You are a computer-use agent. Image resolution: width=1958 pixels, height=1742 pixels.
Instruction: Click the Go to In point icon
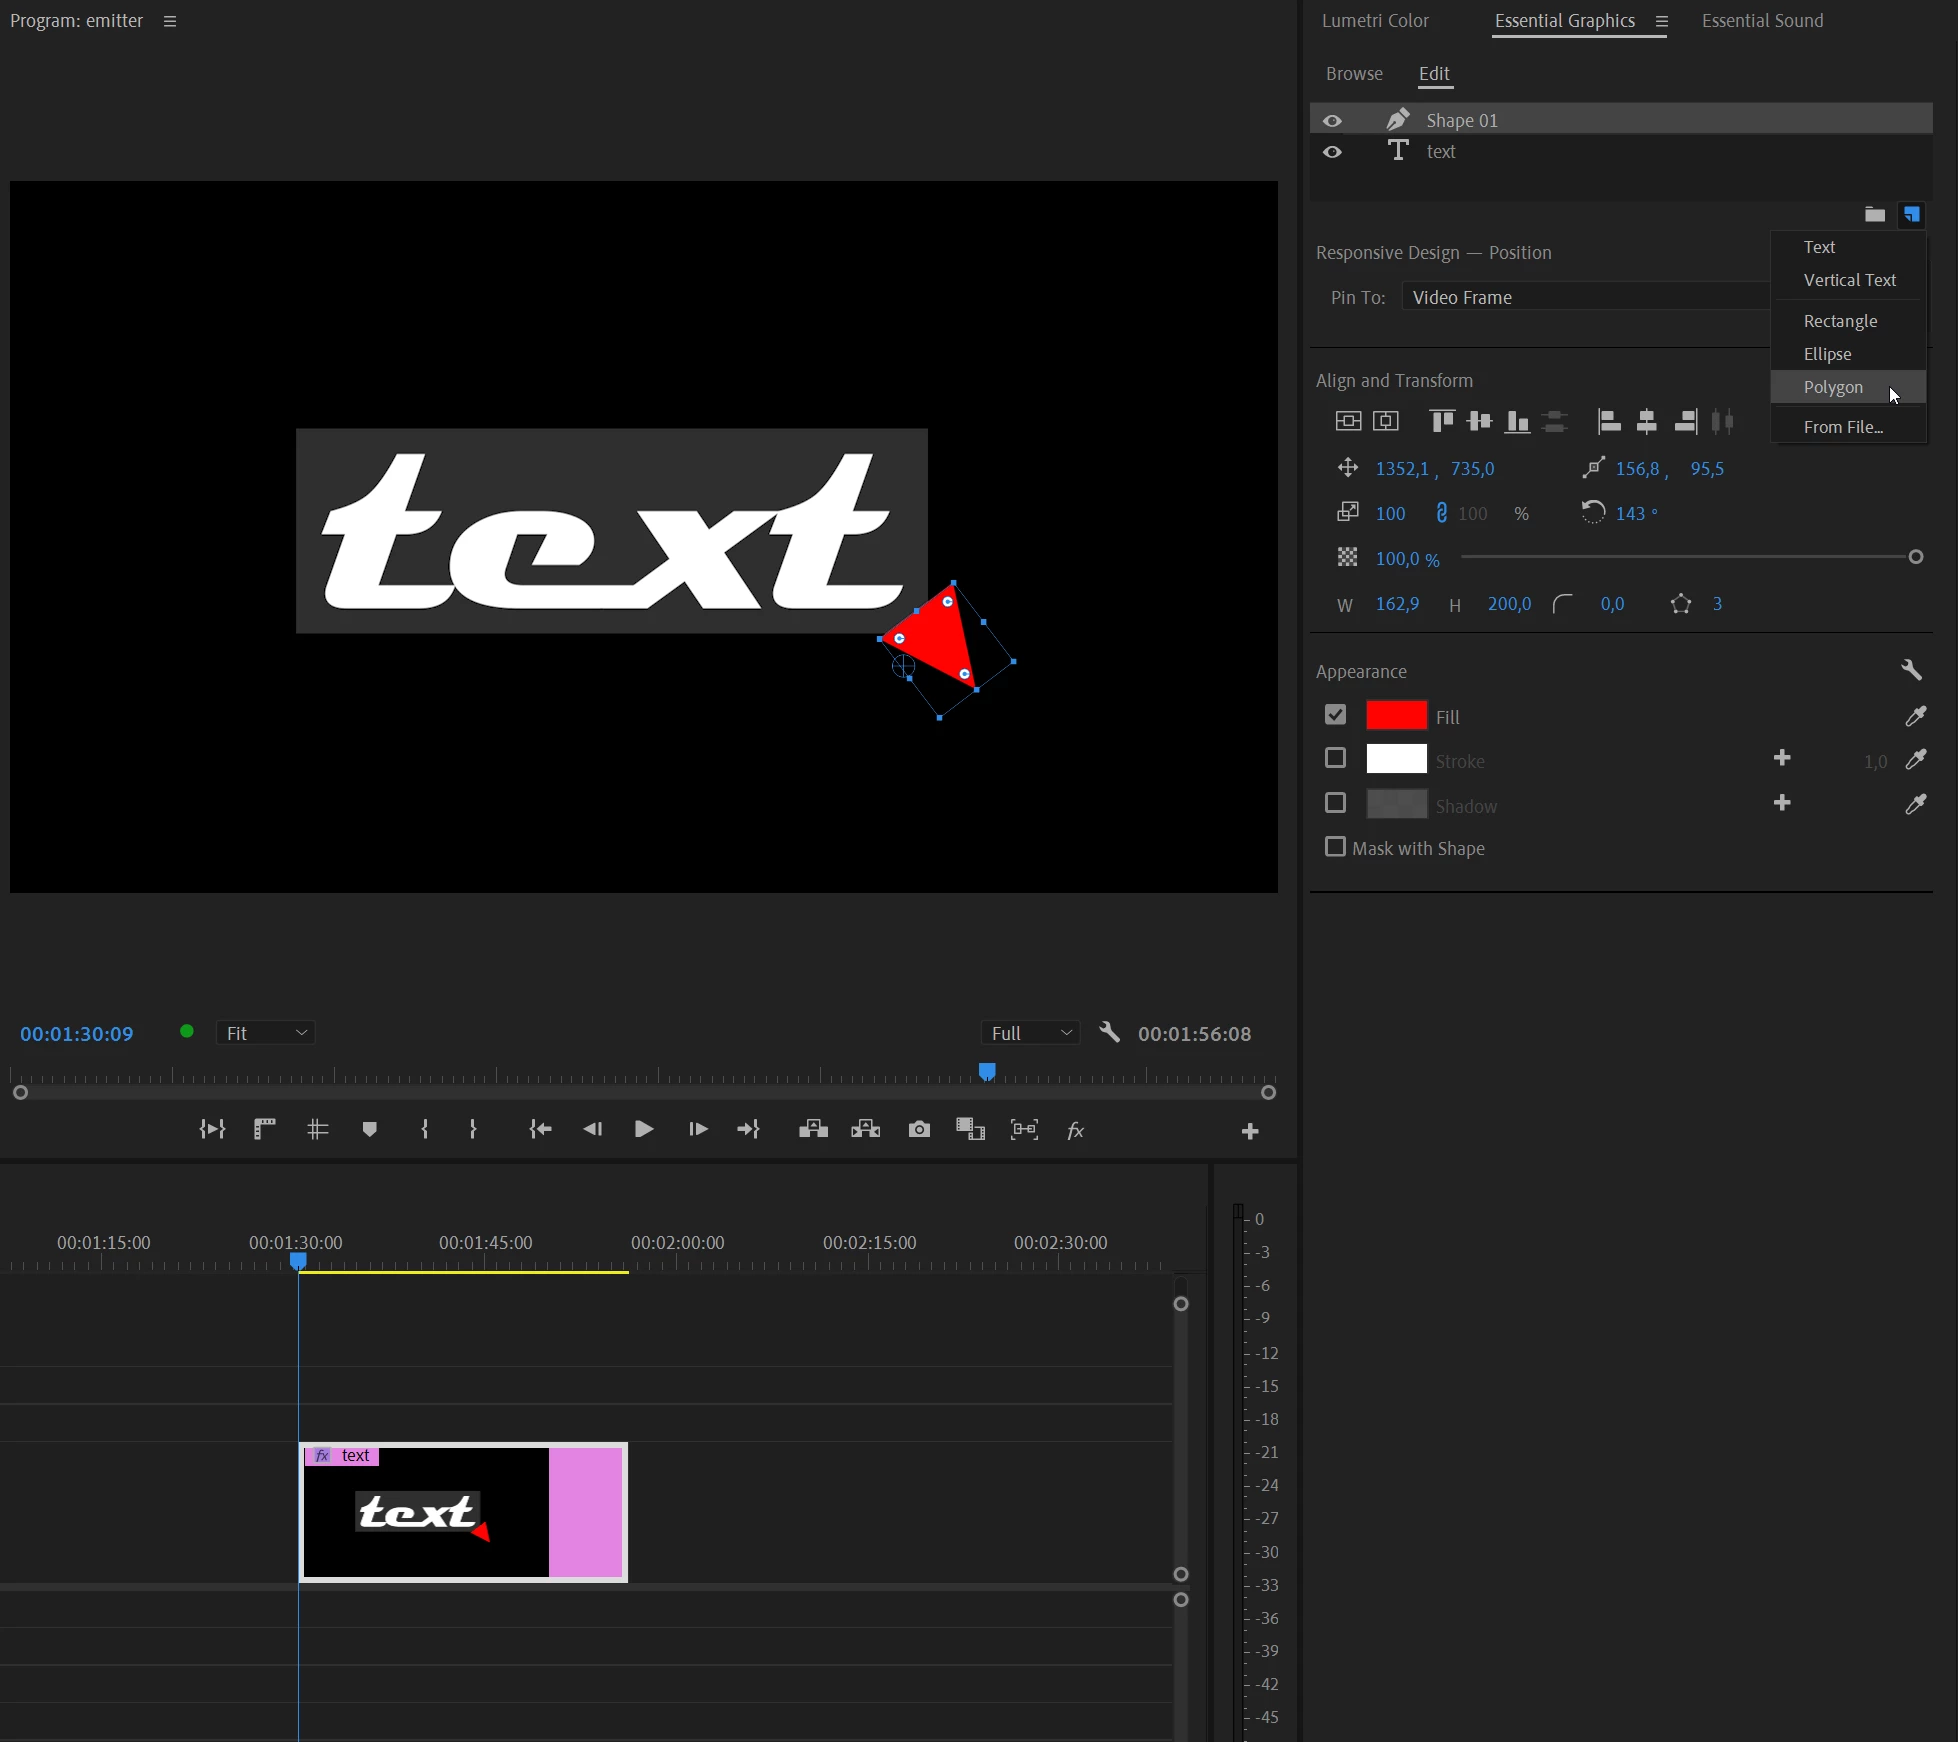(540, 1129)
